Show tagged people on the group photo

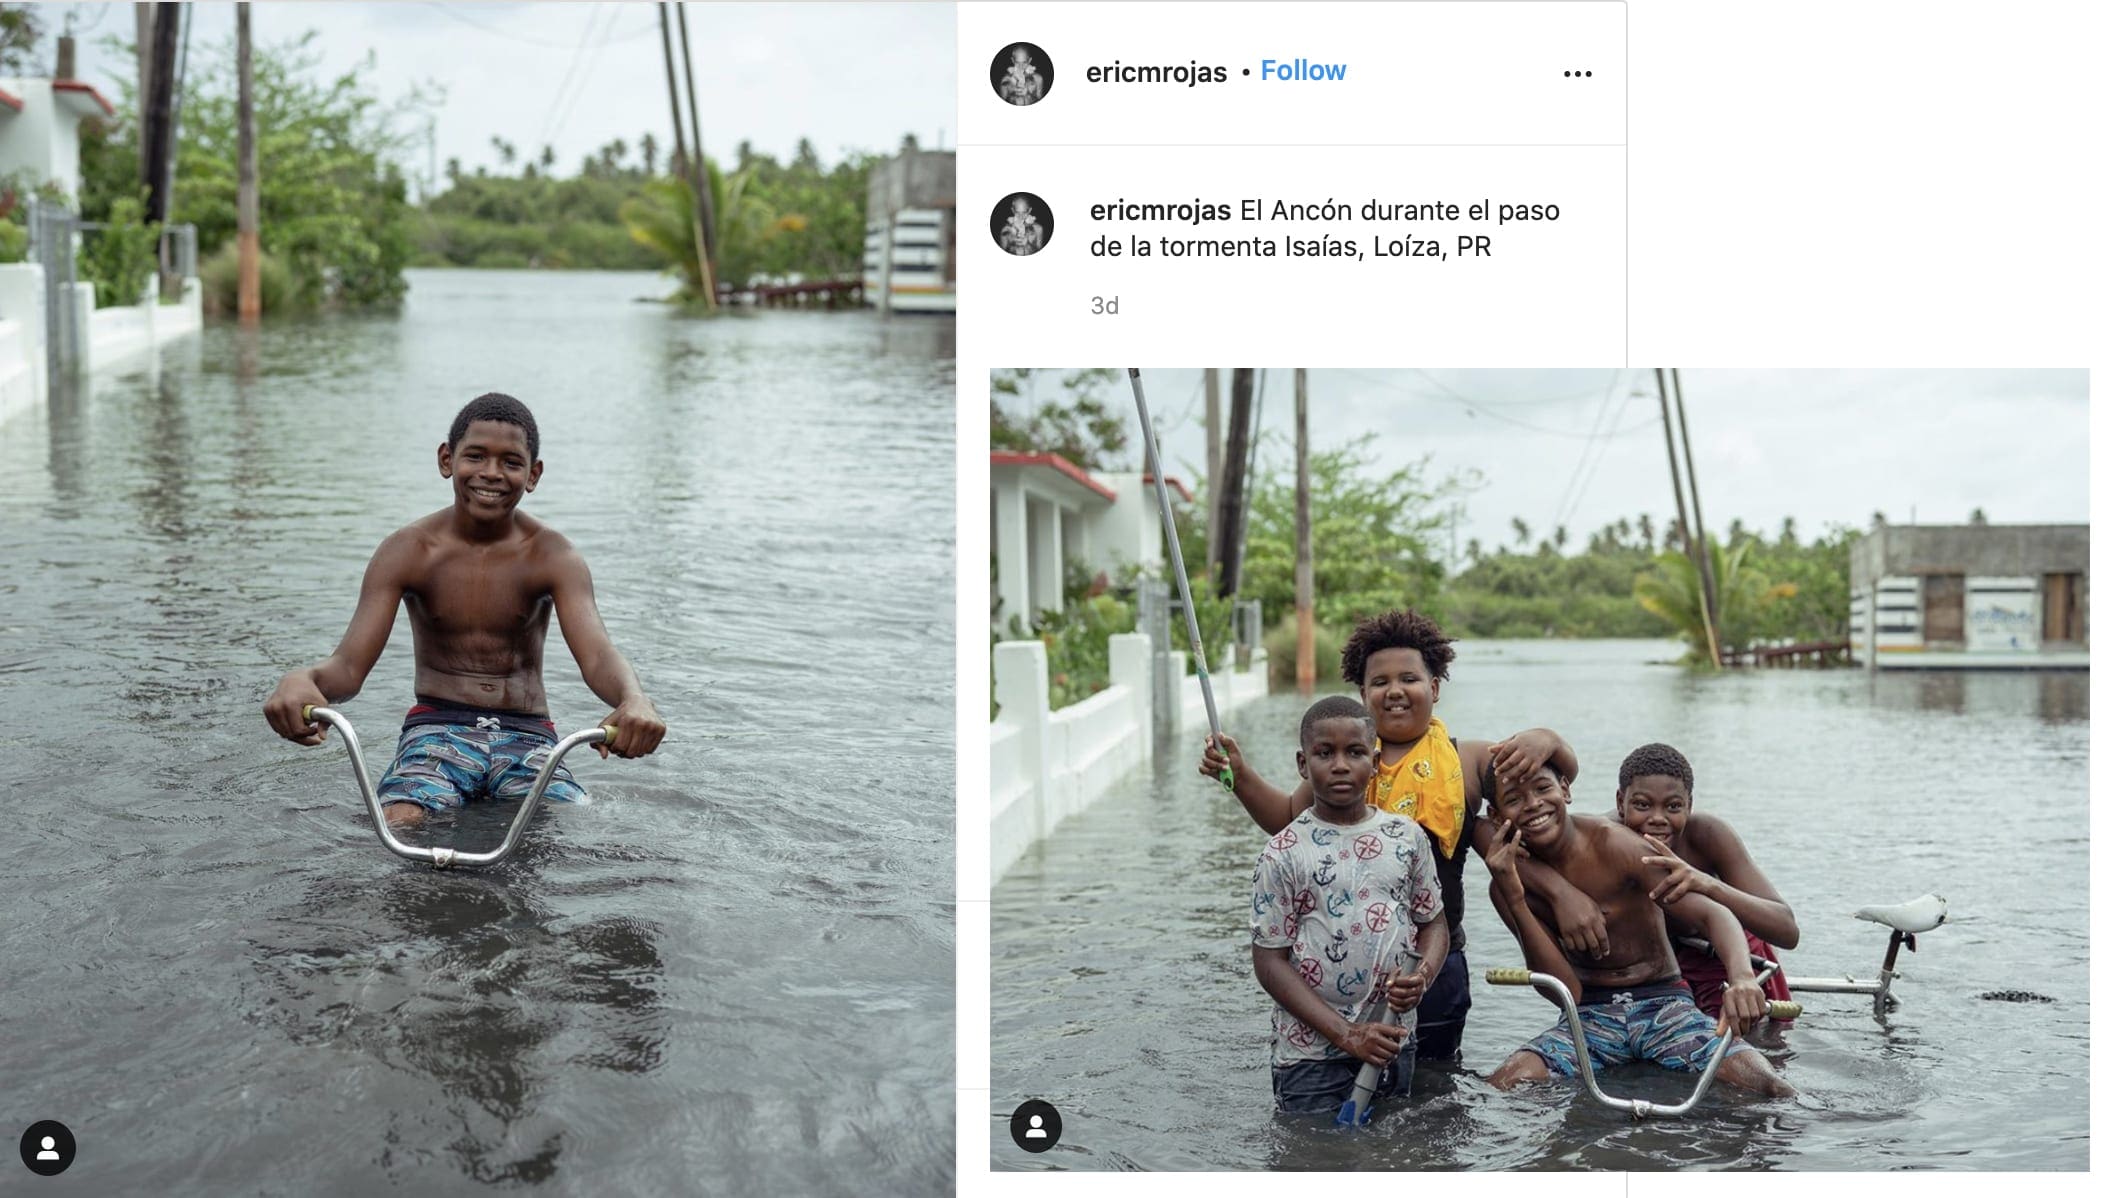(1035, 1127)
